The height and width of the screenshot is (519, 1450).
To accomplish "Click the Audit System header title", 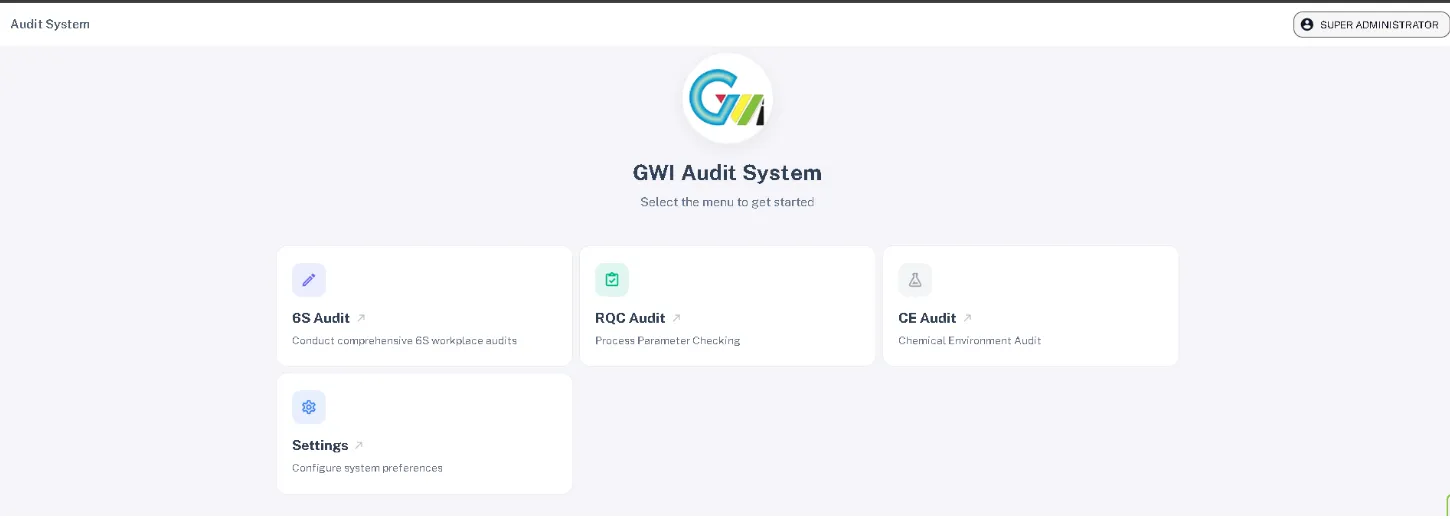I will (50, 24).
